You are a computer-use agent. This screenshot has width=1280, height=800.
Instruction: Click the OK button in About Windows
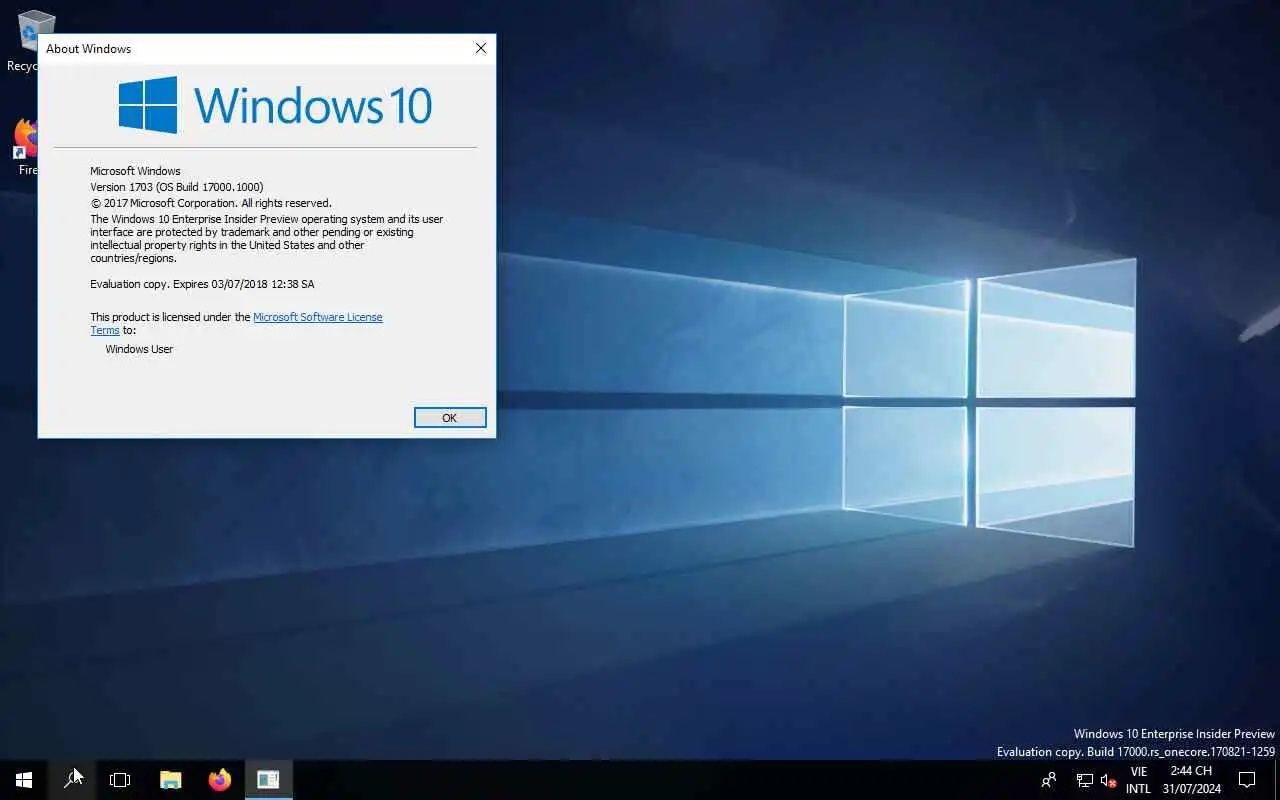(x=450, y=418)
